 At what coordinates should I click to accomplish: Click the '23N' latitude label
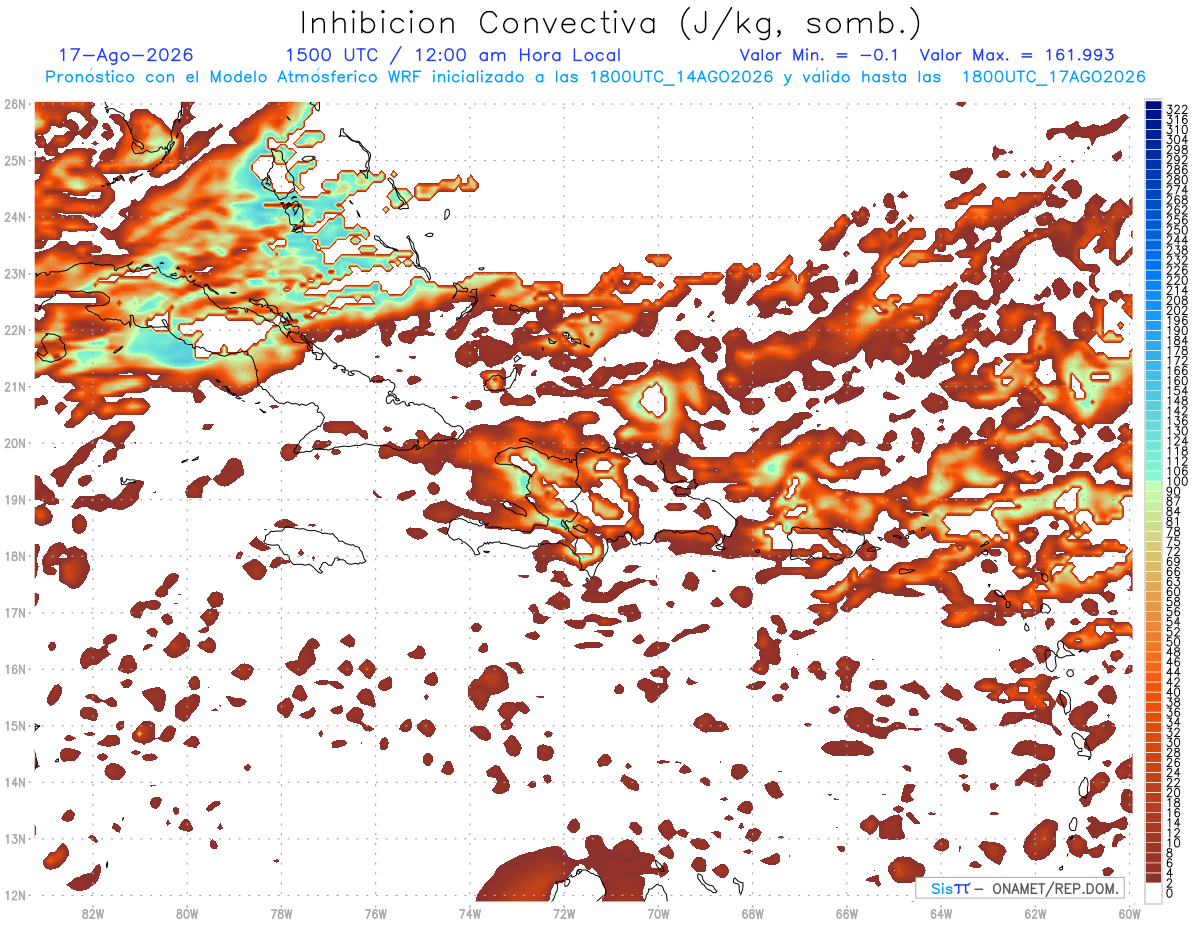point(14,273)
